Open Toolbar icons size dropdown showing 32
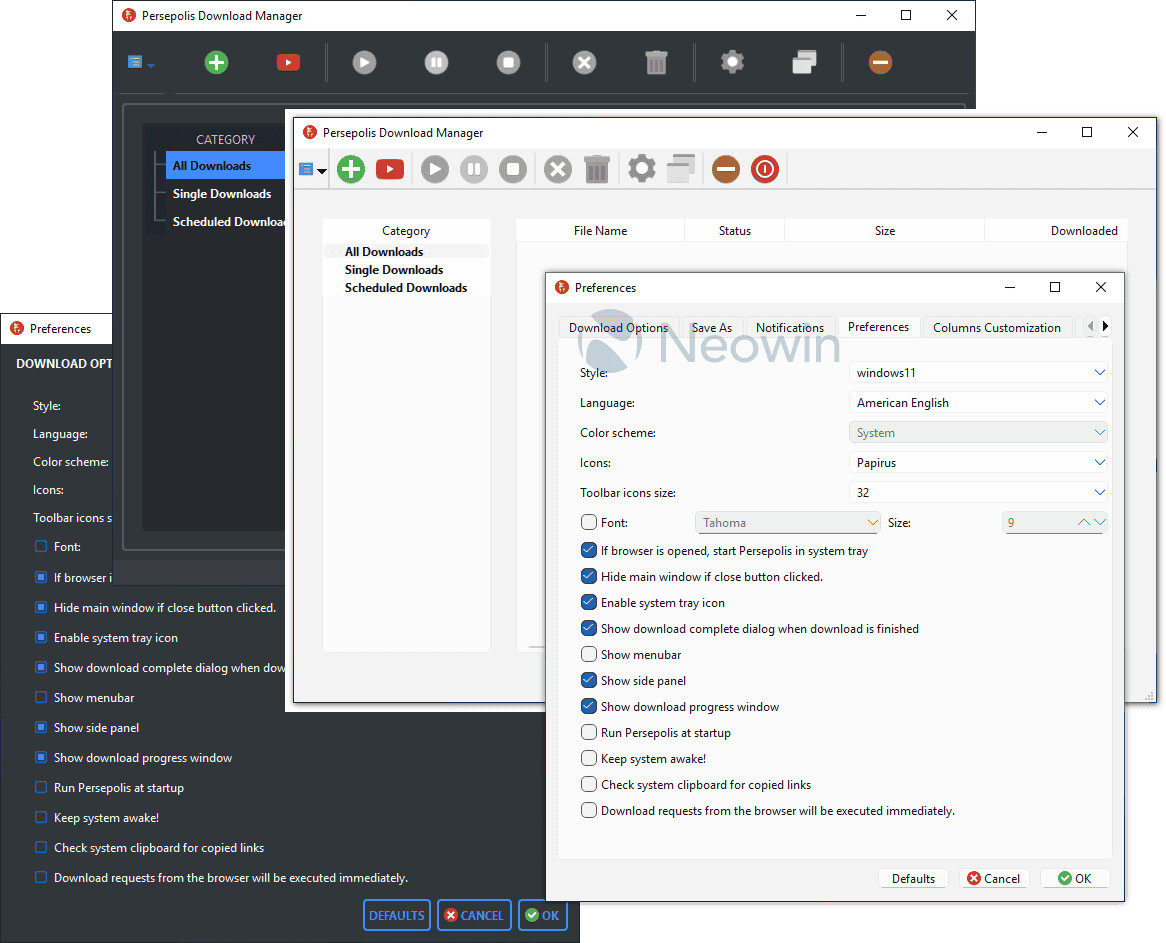The height and width of the screenshot is (943, 1166). [x=978, y=492]
